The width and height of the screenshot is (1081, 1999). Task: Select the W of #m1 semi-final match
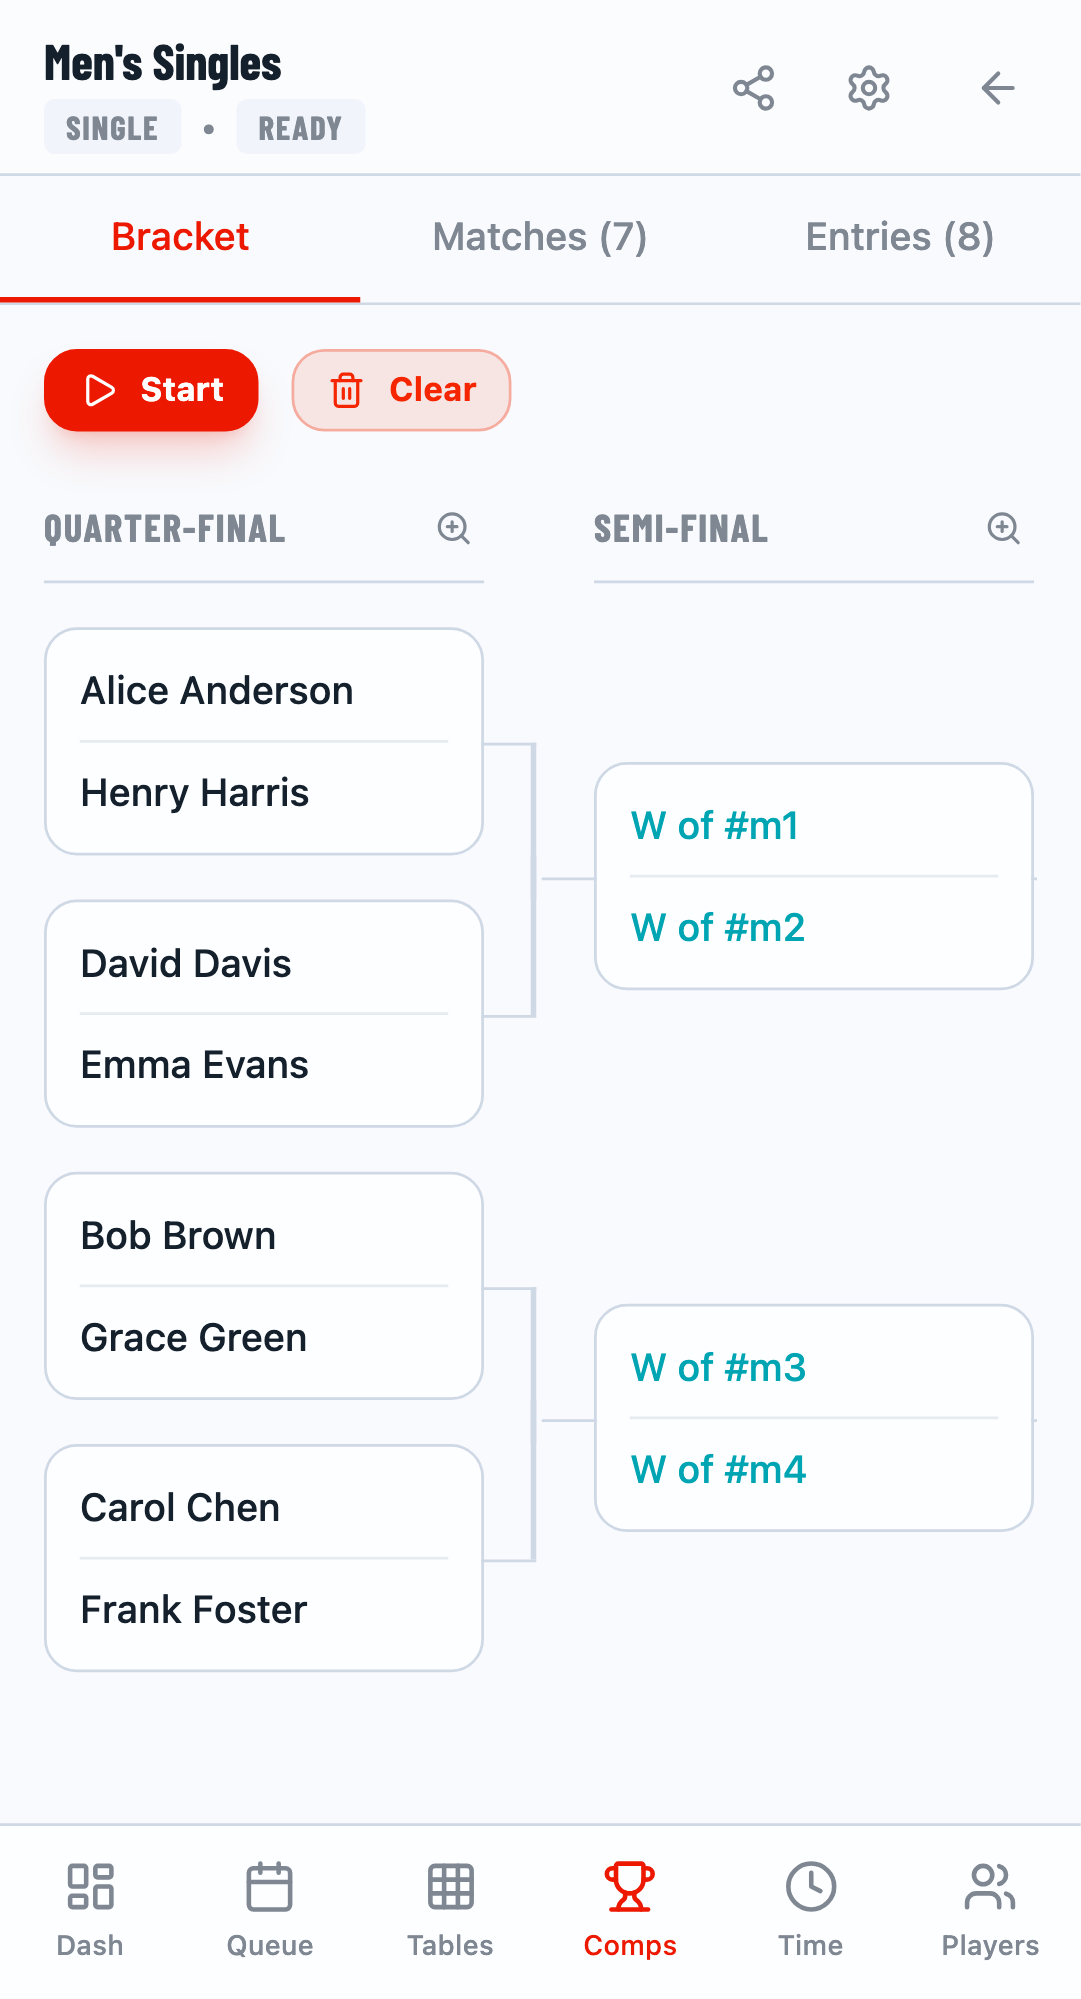[813, 876]
